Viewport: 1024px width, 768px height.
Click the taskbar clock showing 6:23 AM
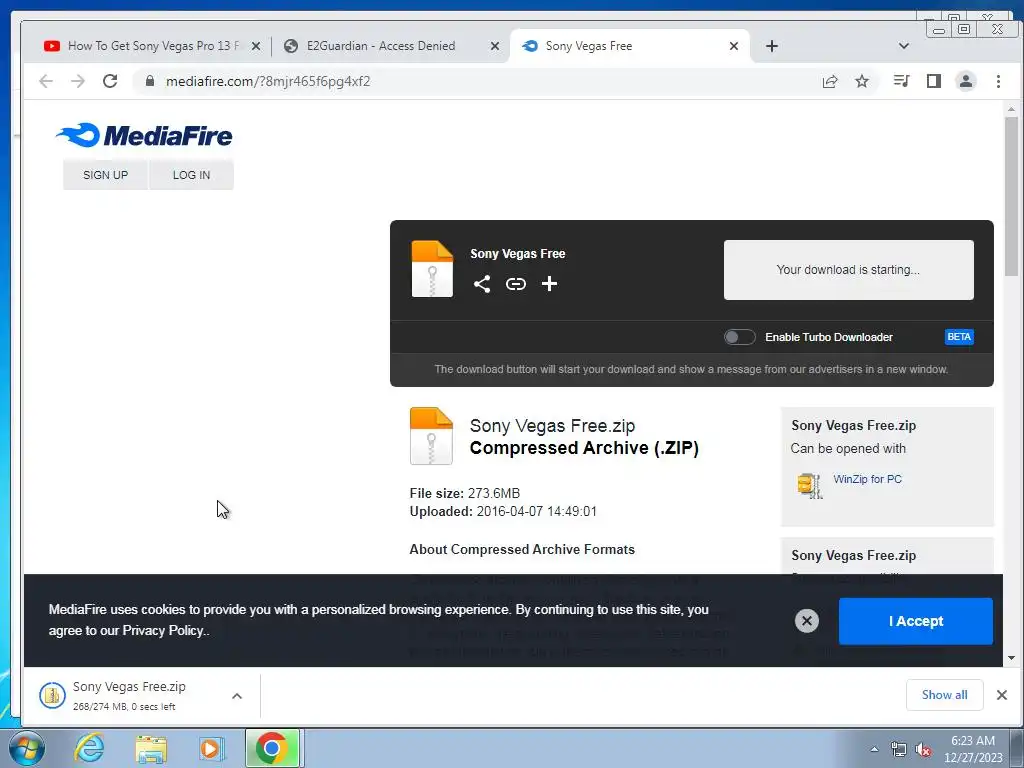pos(973,749)
